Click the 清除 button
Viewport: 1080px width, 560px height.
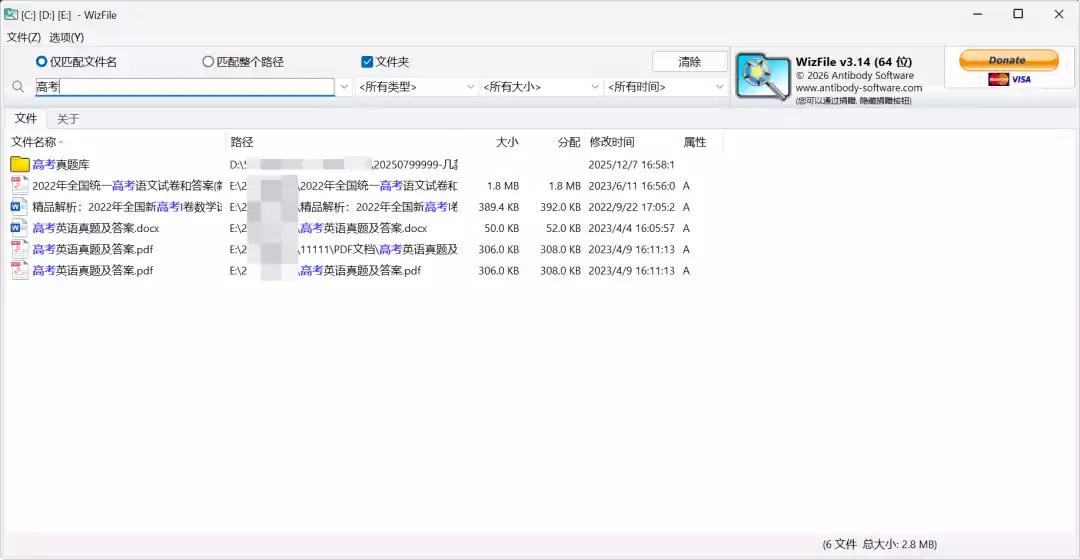point(689,62)
